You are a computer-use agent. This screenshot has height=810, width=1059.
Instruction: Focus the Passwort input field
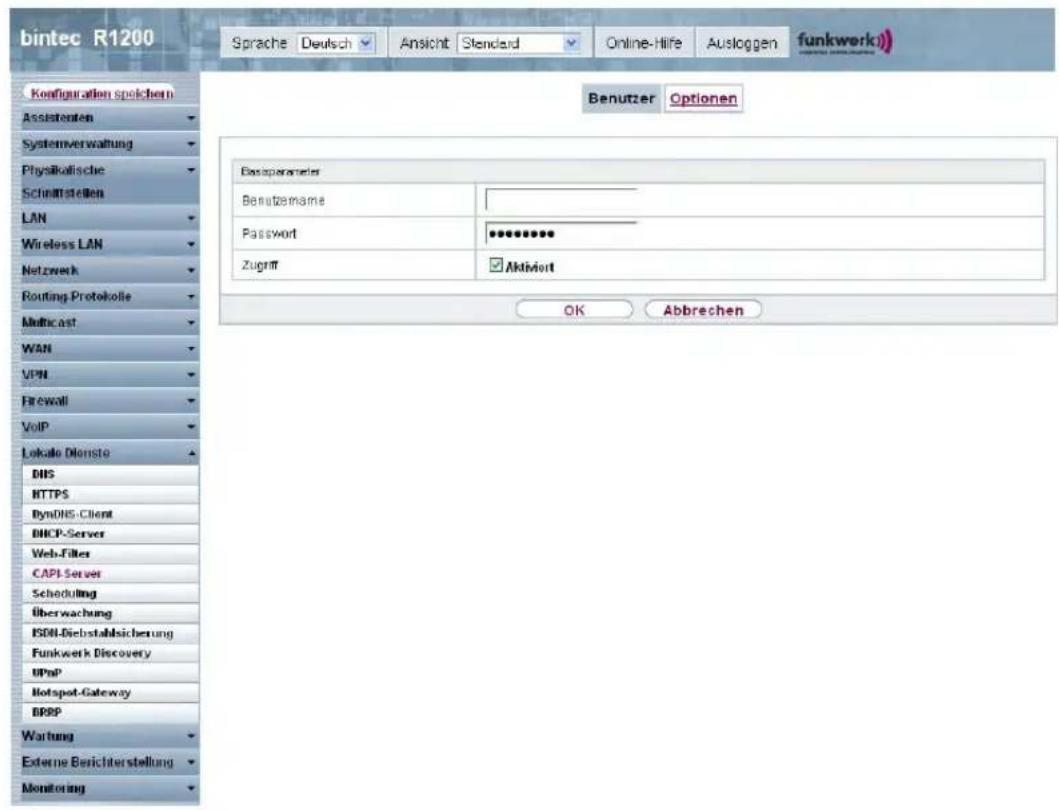pos(561,233)
